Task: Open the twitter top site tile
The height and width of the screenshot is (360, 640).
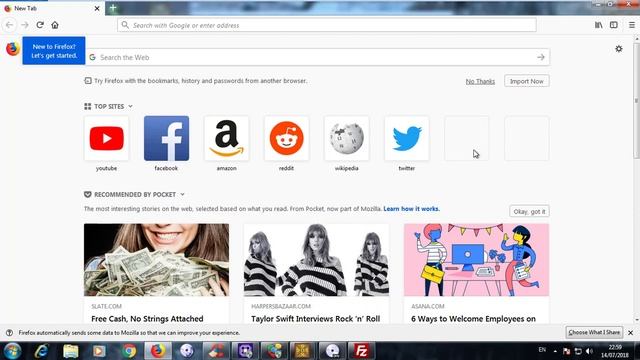Action: point(407,138)
